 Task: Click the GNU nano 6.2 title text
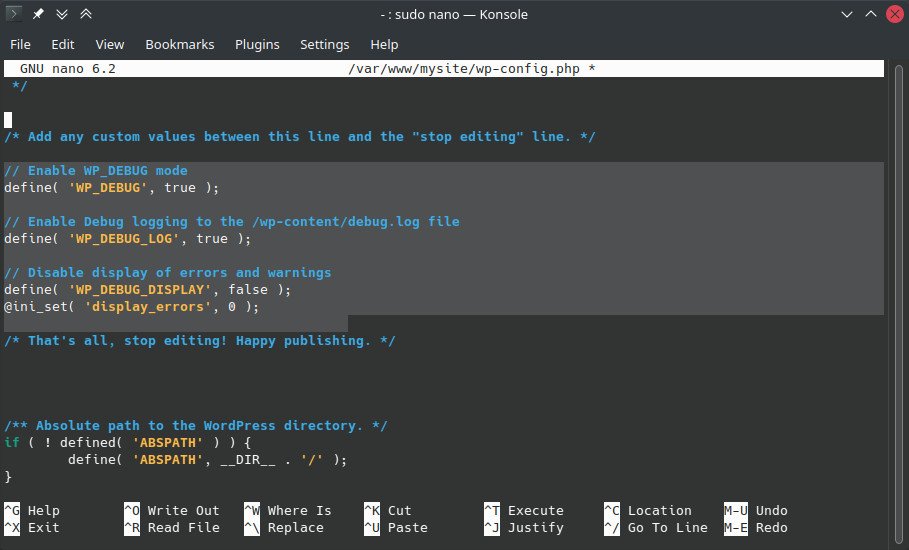pos(68,69)
